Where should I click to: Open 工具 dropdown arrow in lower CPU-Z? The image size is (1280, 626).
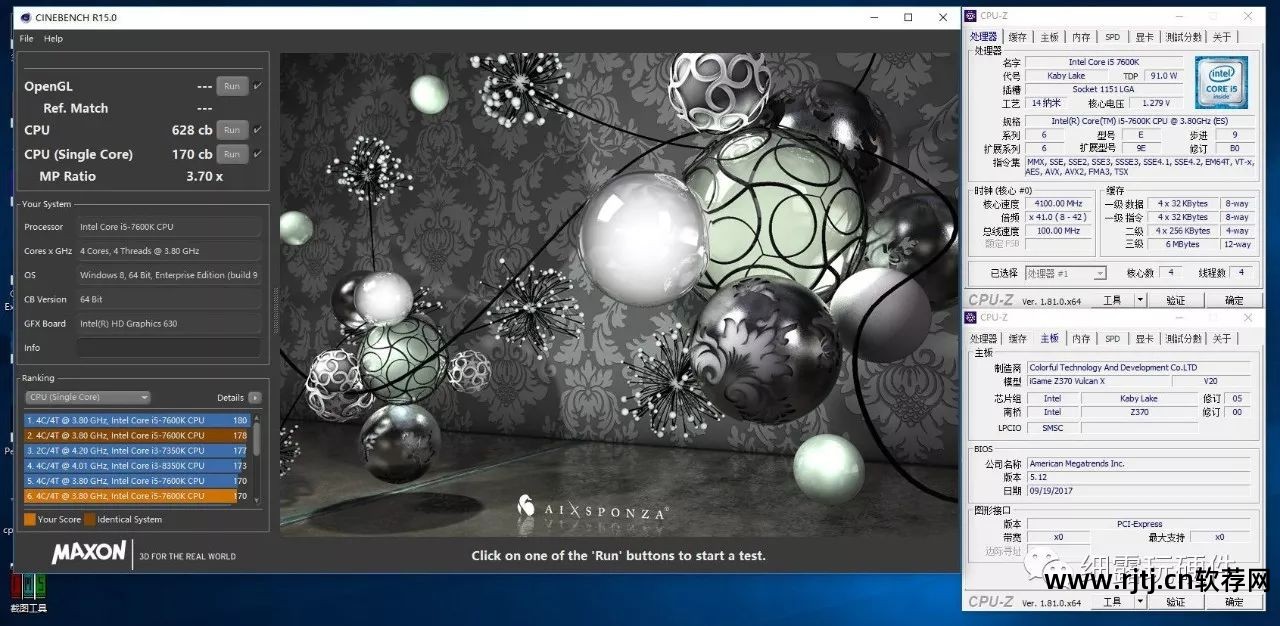pos(1139,602)
